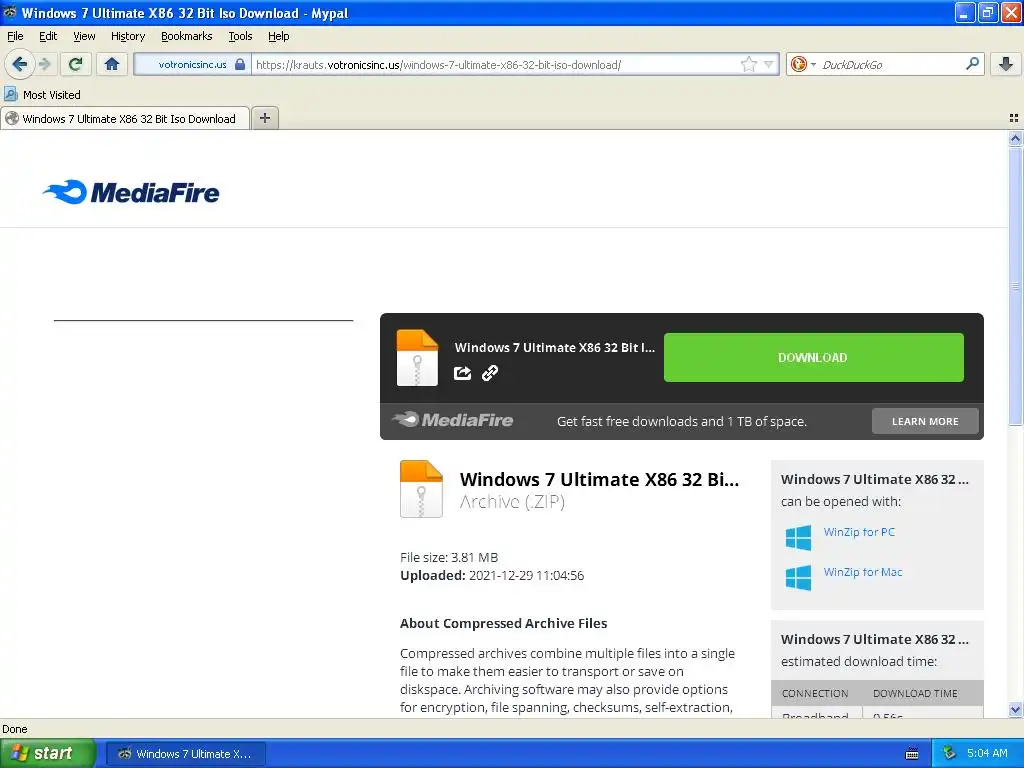Open the History menu
The width and height of the screenshot is (1024, 768).
128,36
